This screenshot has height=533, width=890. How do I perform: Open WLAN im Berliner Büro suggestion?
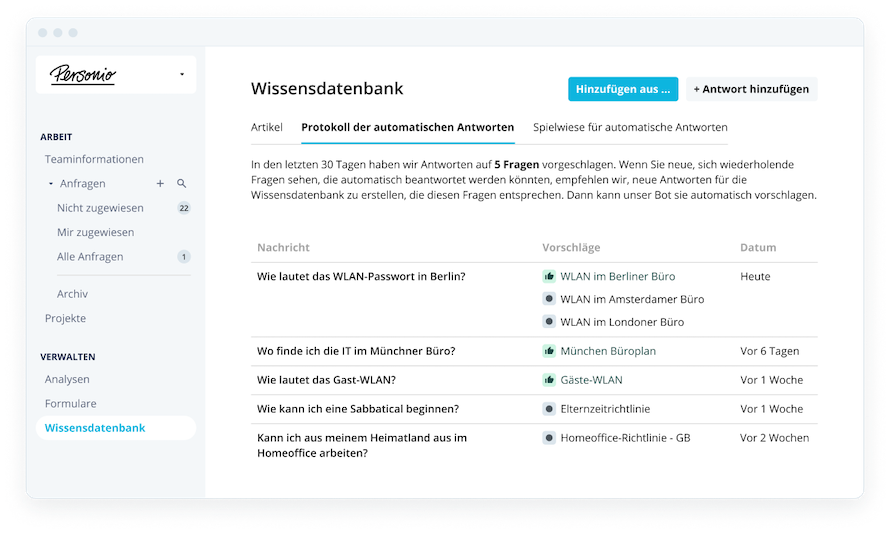coord(618,276)
